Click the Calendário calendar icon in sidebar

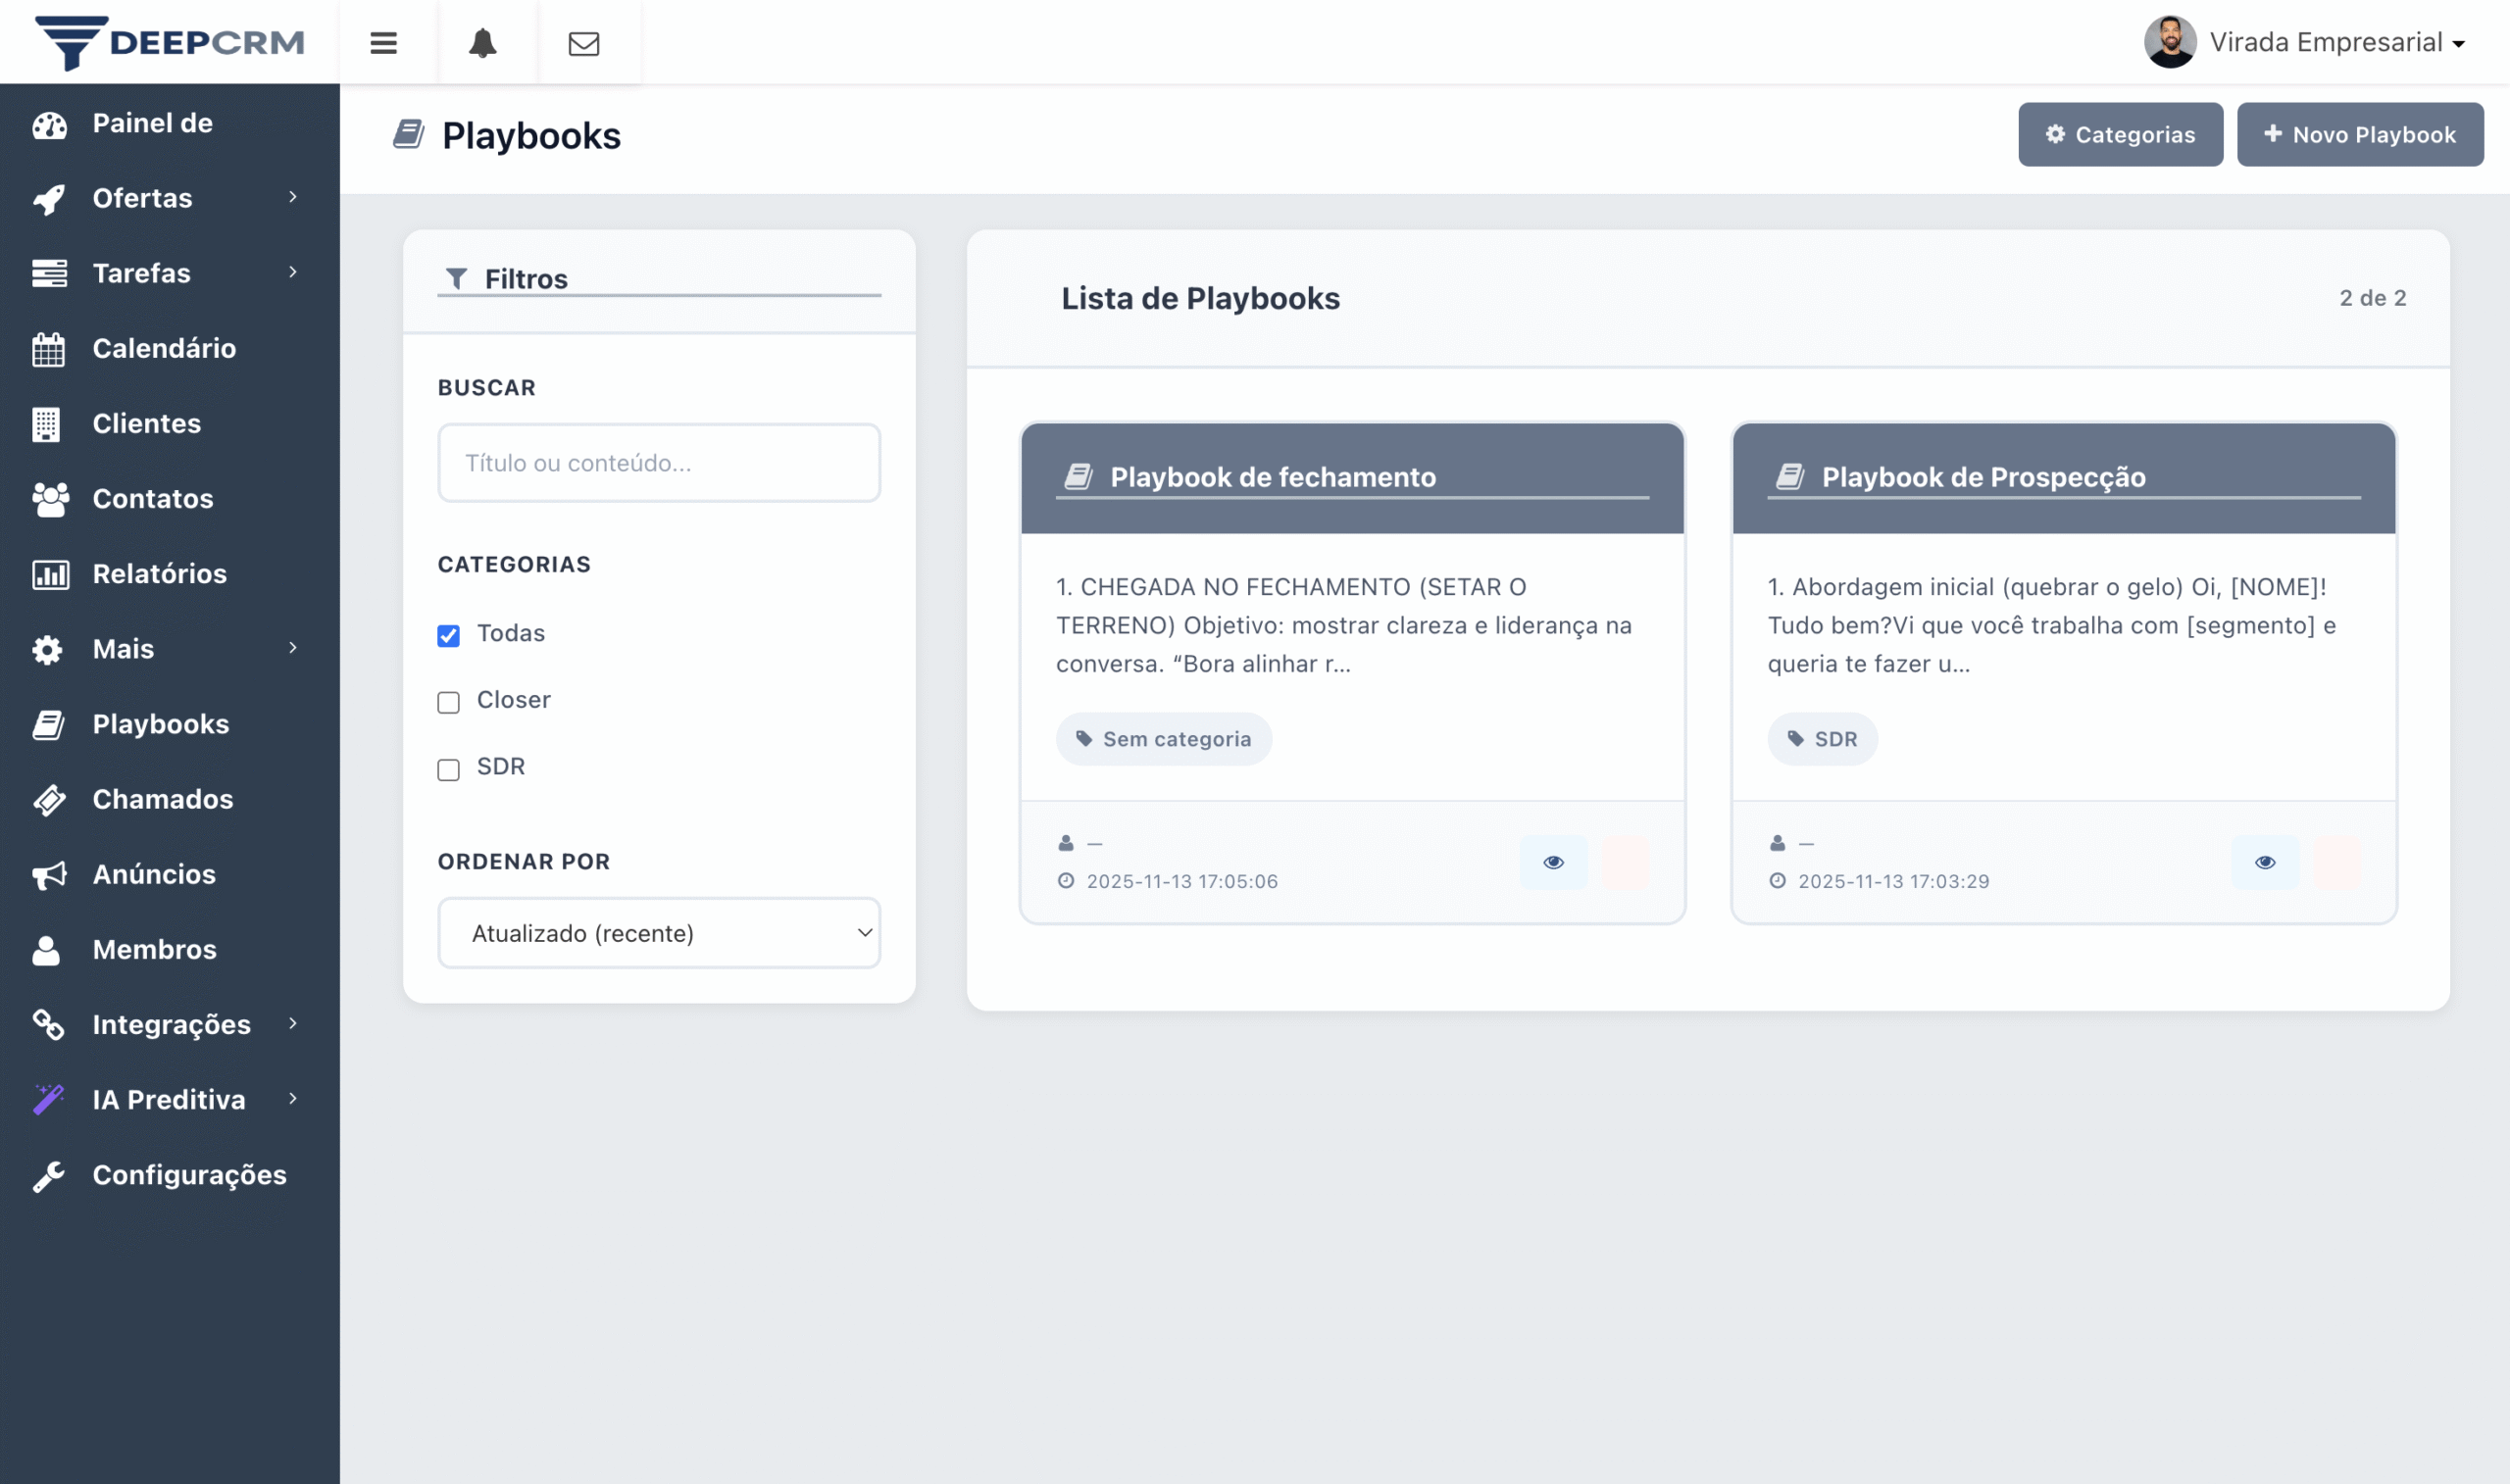pyautogui.click(x=48, y=349)
